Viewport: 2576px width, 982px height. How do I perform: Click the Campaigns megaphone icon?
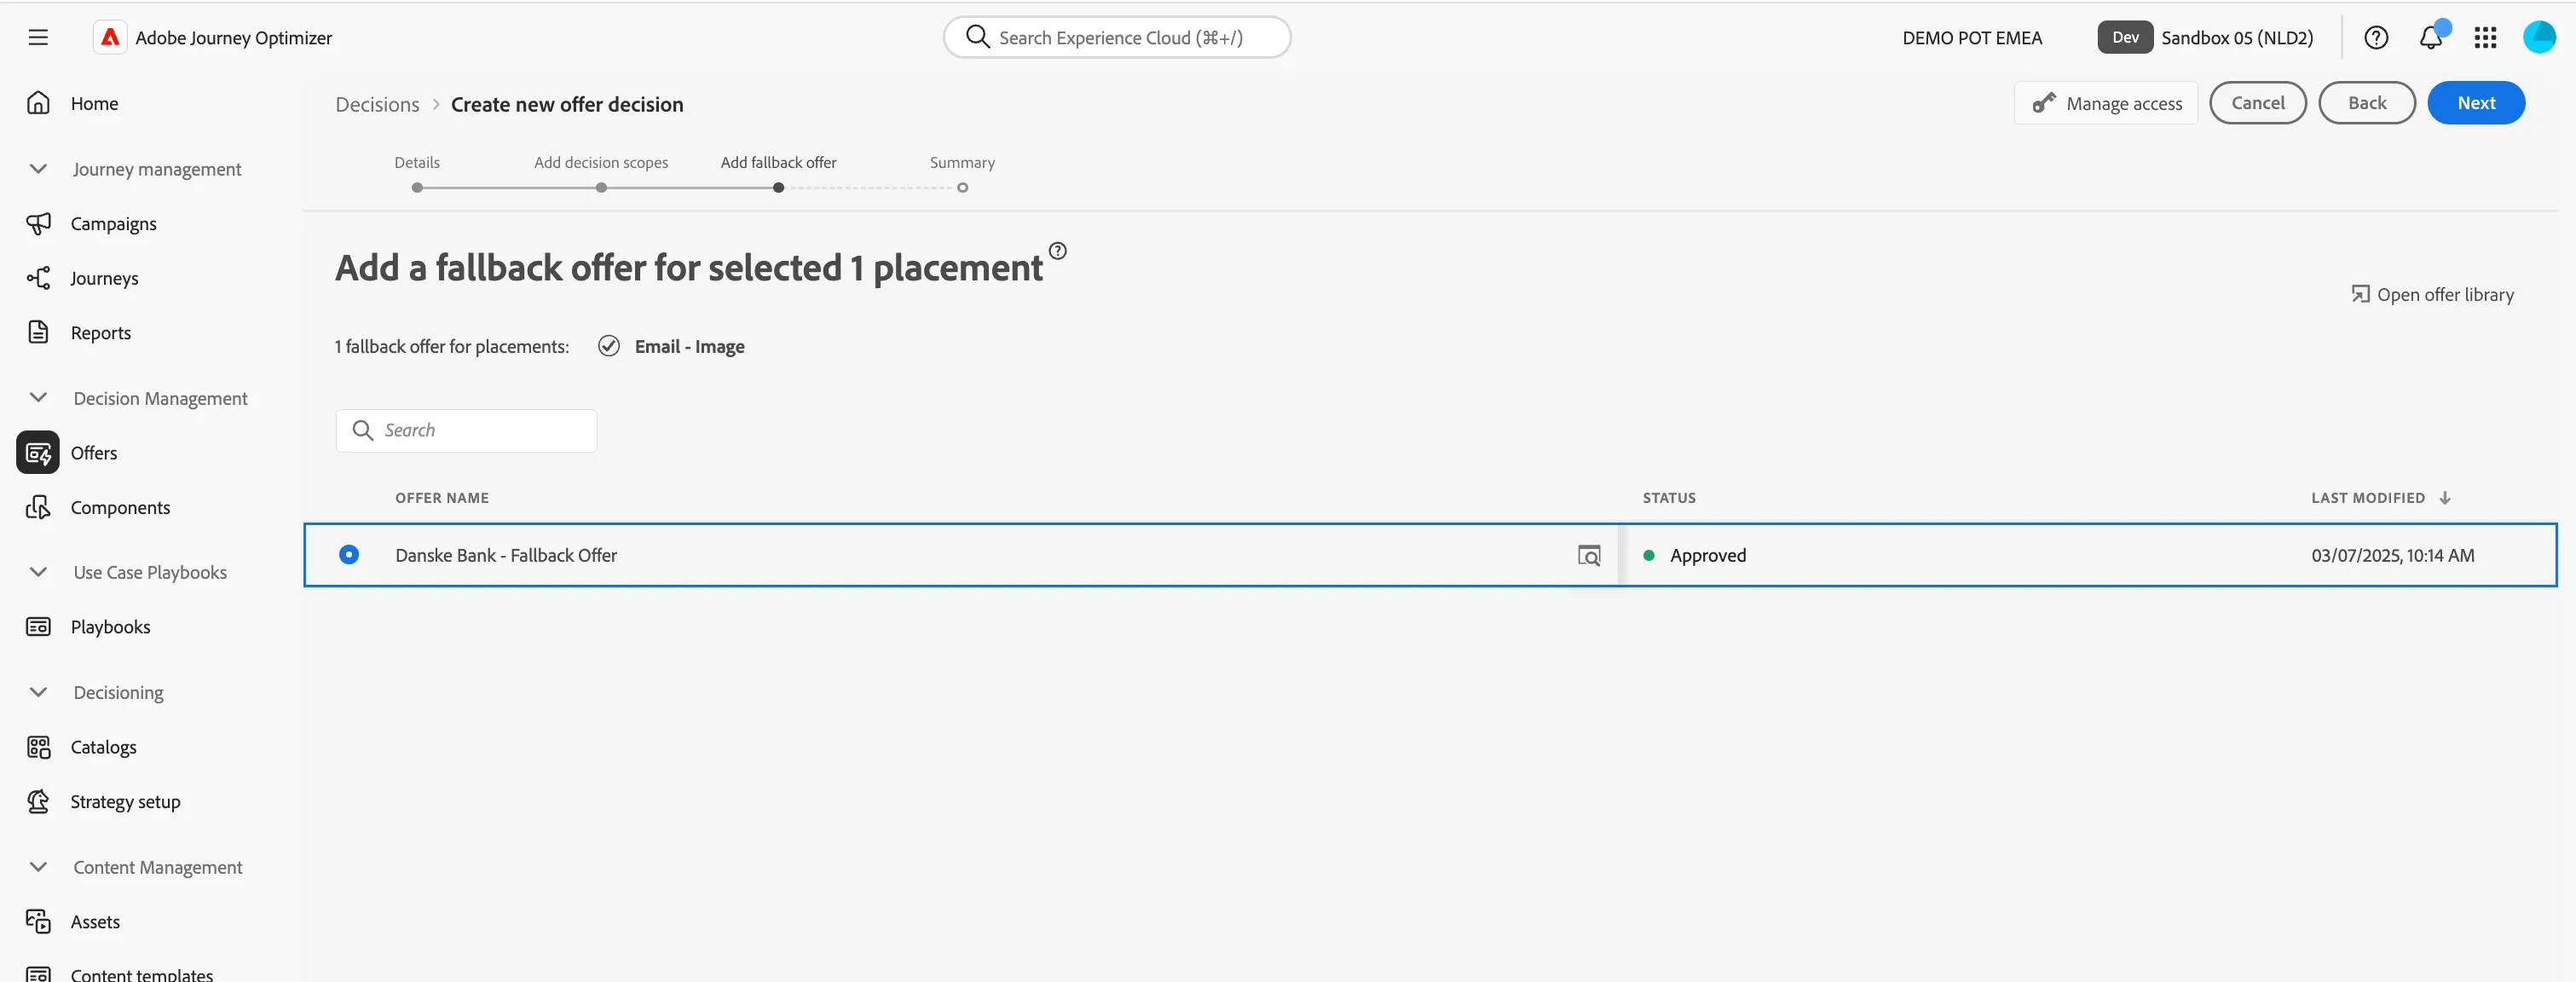point(38,223)
